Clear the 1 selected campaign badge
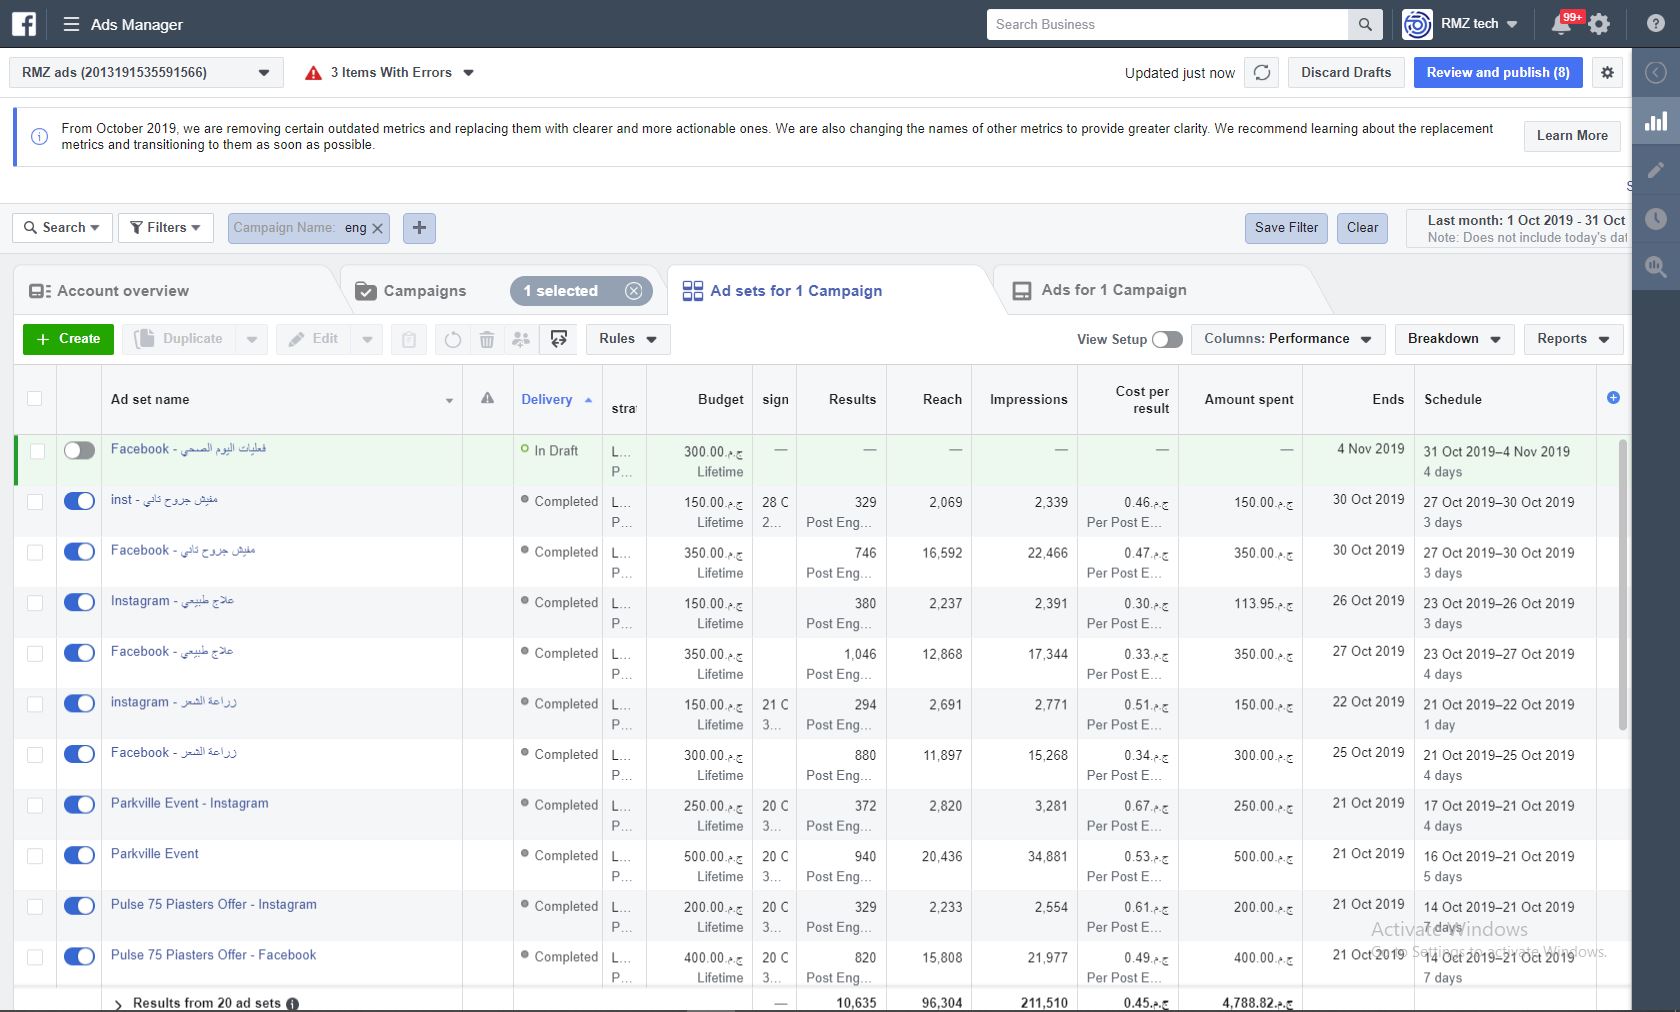The height and width of the screenshot is (1012, 1680). click(633, 291)
